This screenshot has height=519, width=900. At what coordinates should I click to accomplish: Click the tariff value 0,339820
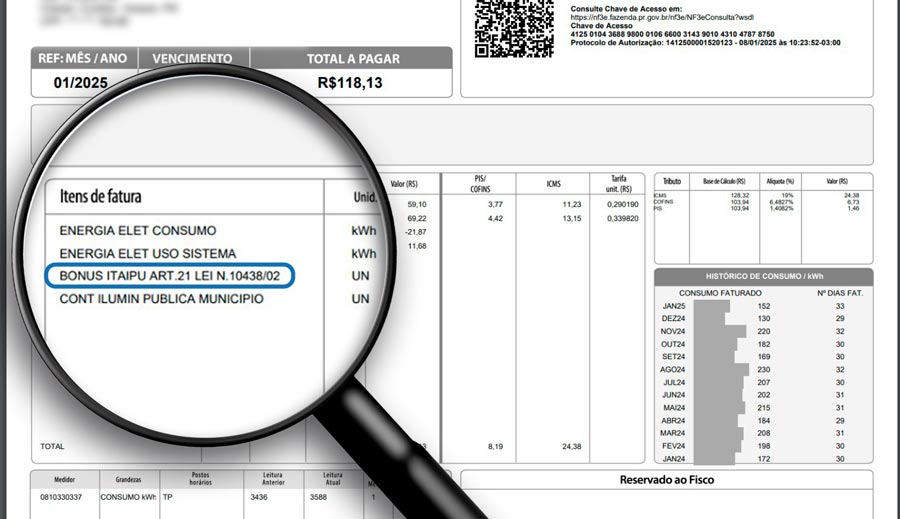(623, 219)
